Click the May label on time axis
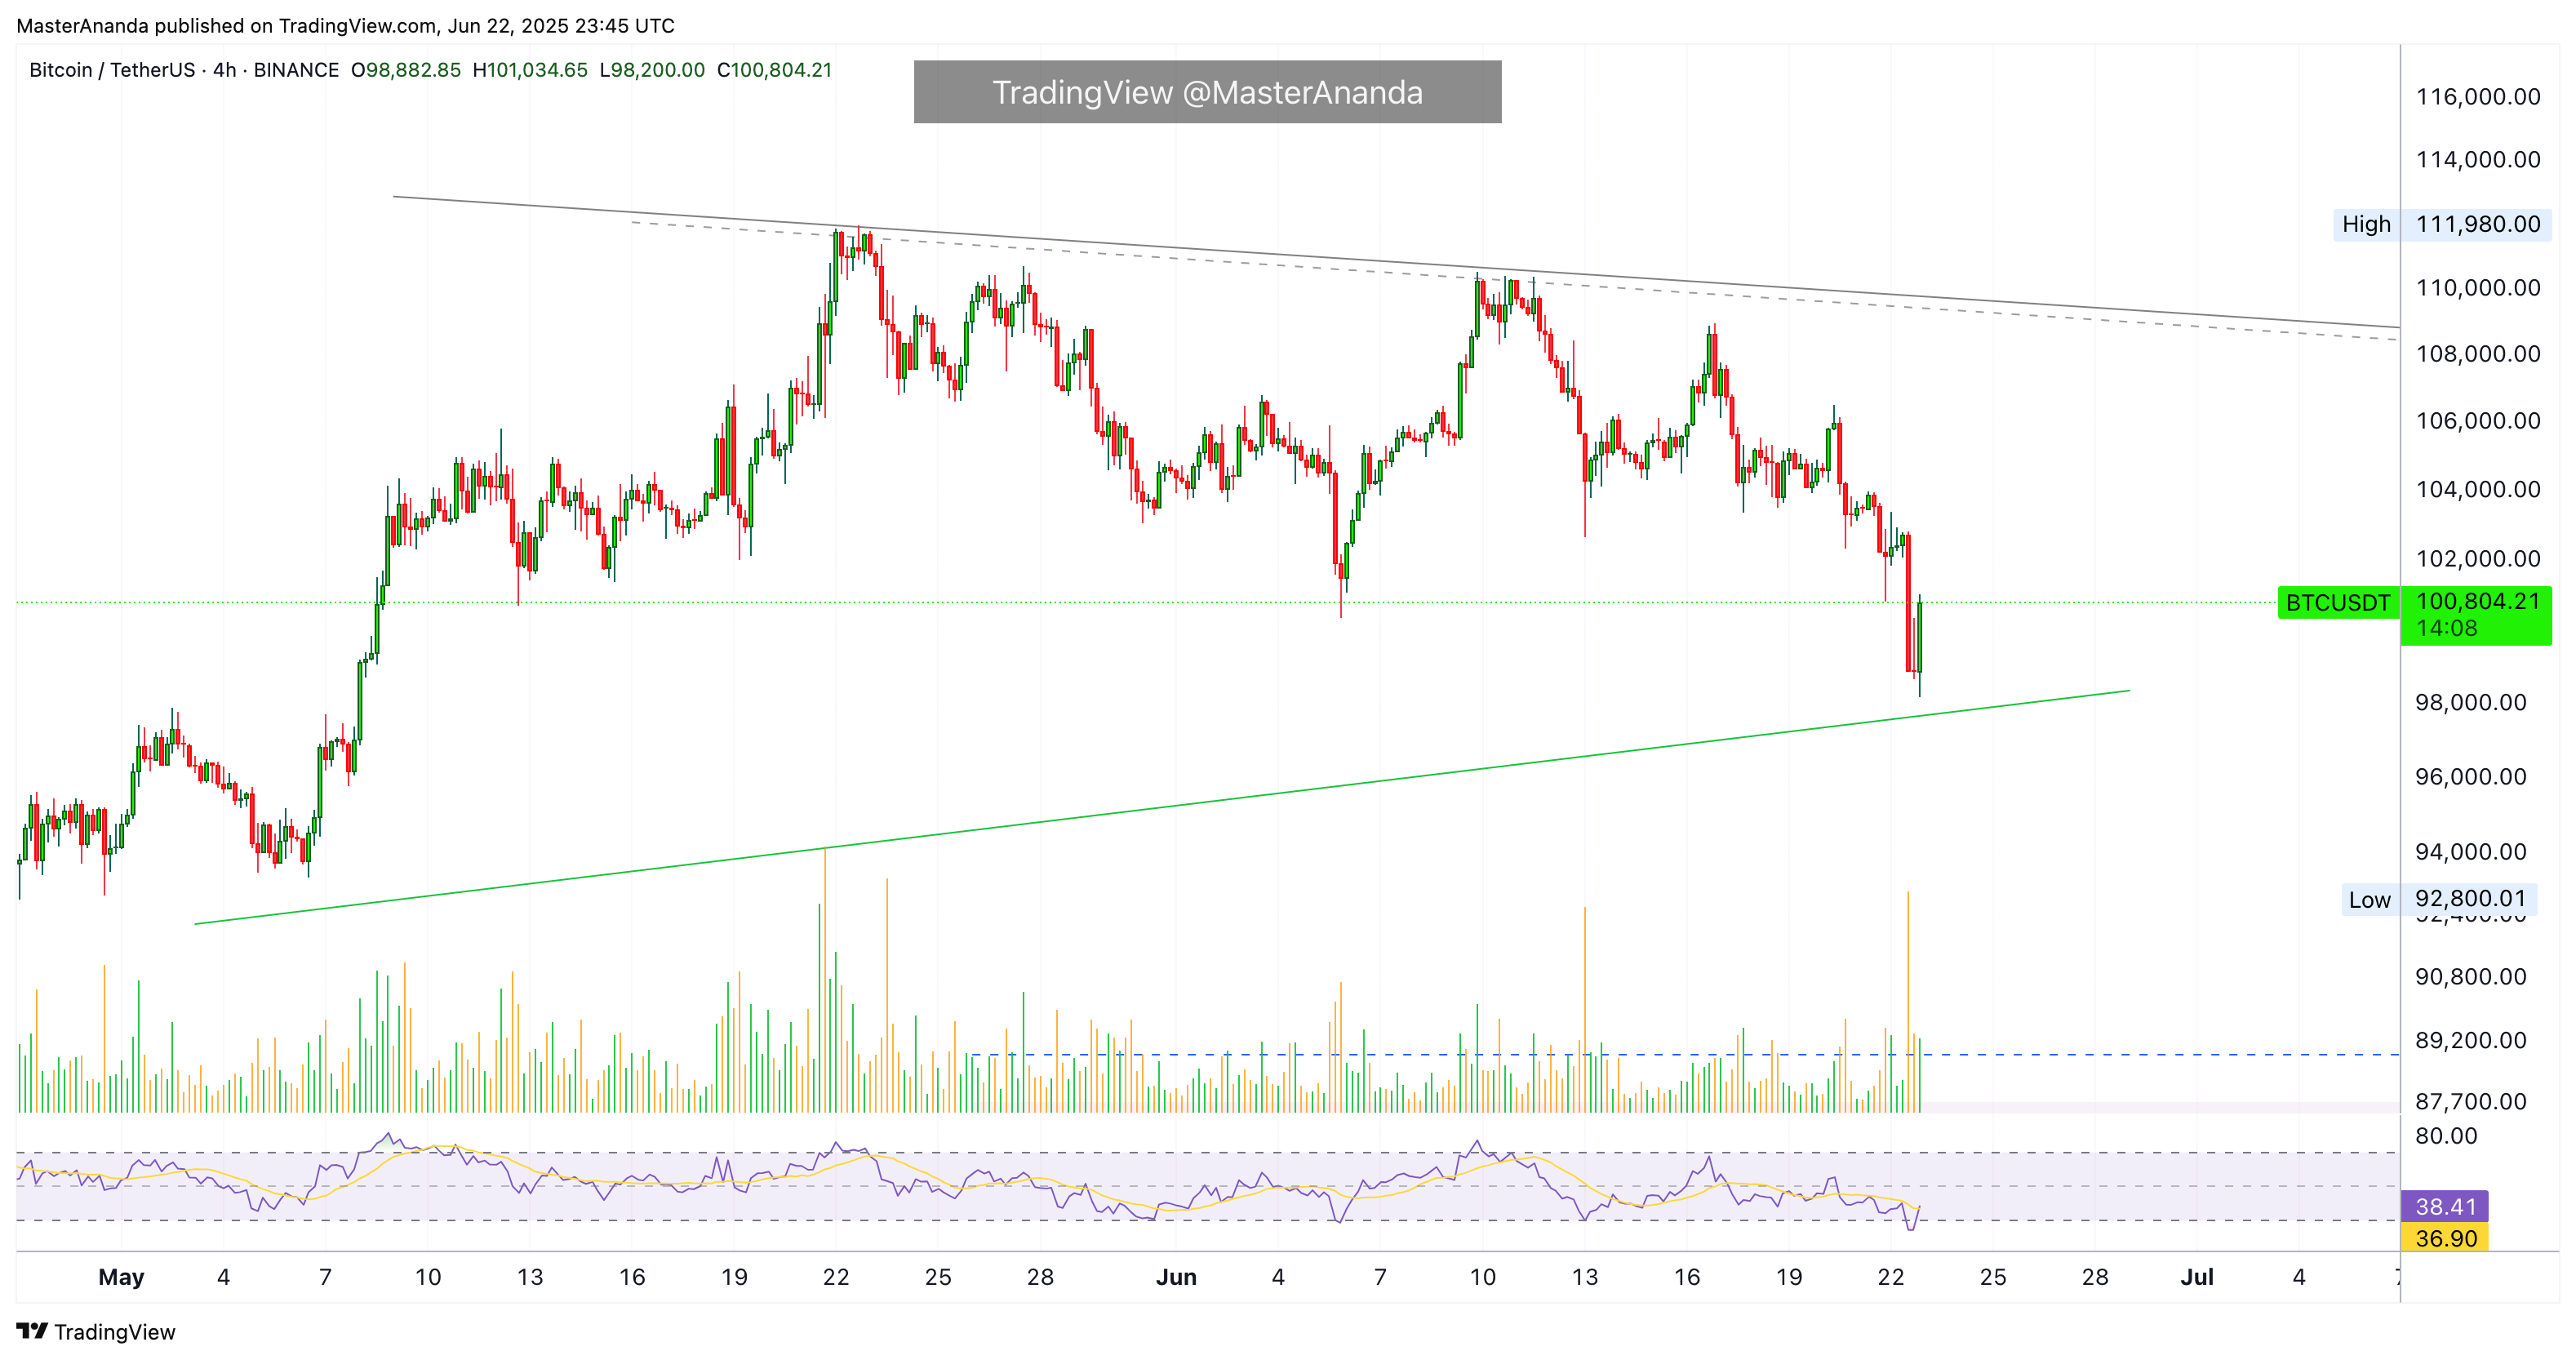This screenshot has width=2576, height=1360. point(121,1277)
